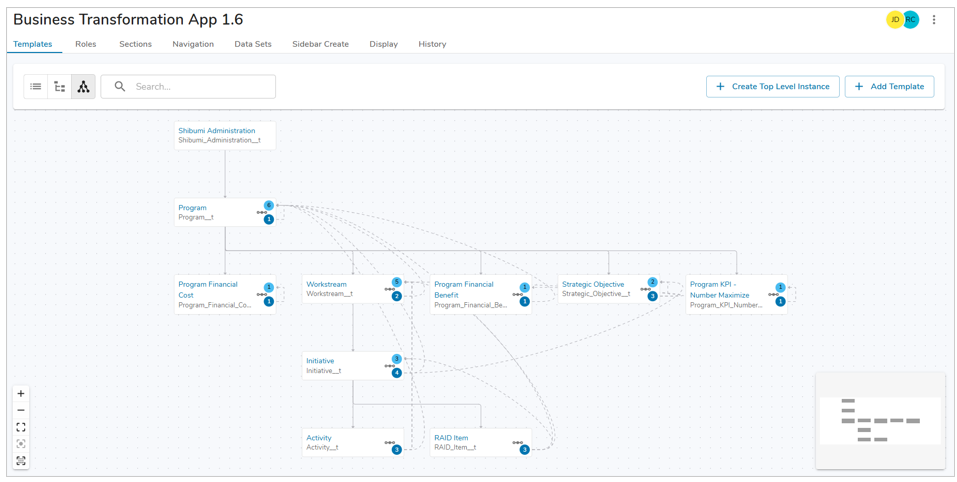Click the dark badge 4 on Initiative node

397,373
